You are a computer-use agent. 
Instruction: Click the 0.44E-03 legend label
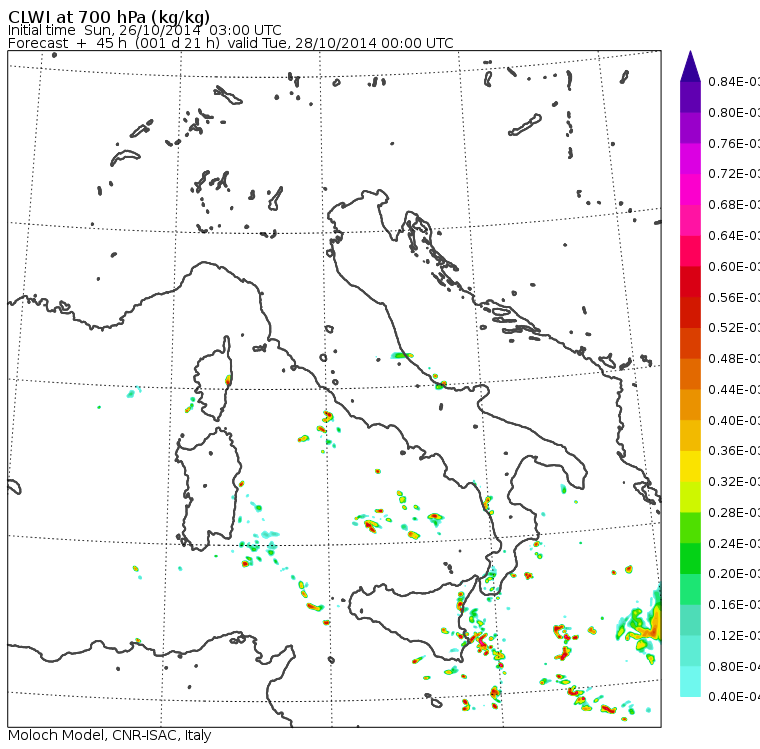pyautogui.click(x=734, y=390)
